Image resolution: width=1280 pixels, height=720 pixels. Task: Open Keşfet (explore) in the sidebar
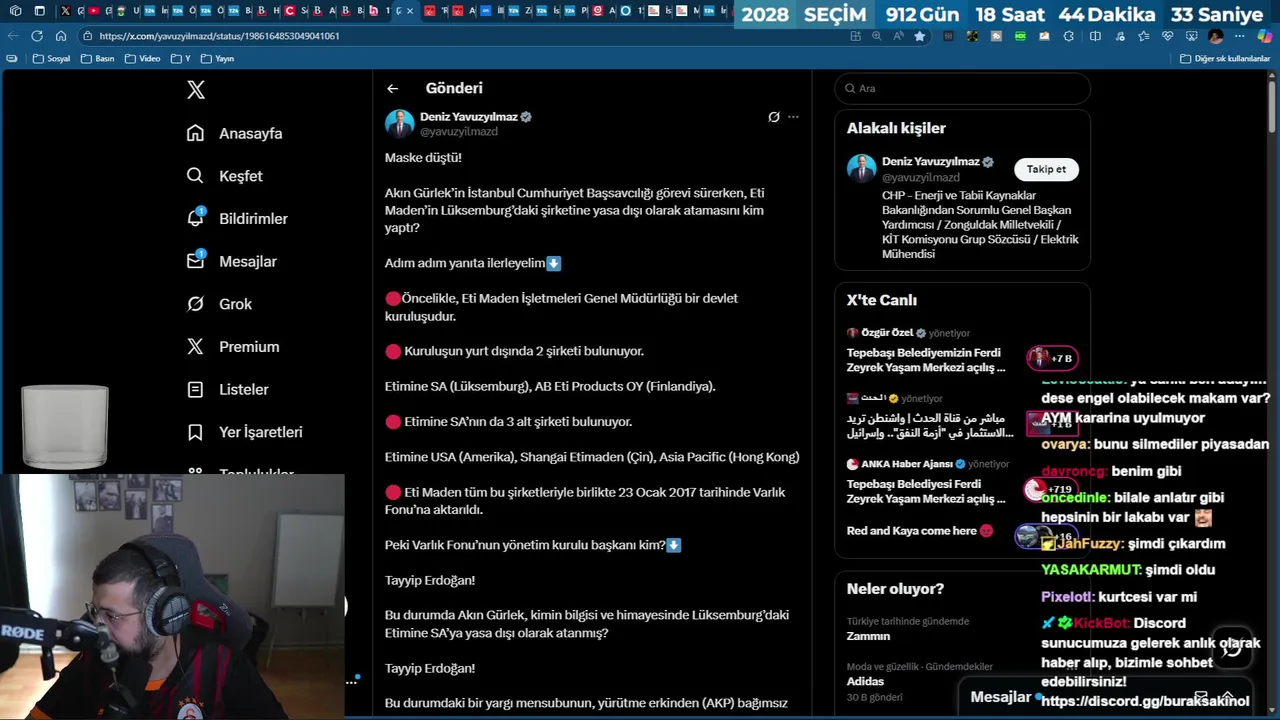pos(225,176)
